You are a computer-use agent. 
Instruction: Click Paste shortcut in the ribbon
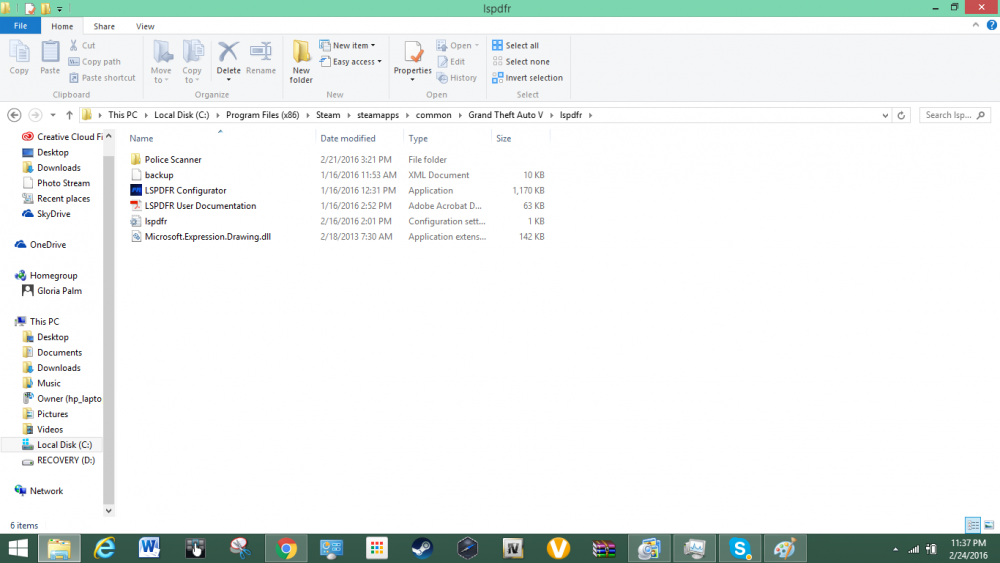coord(102,78)
